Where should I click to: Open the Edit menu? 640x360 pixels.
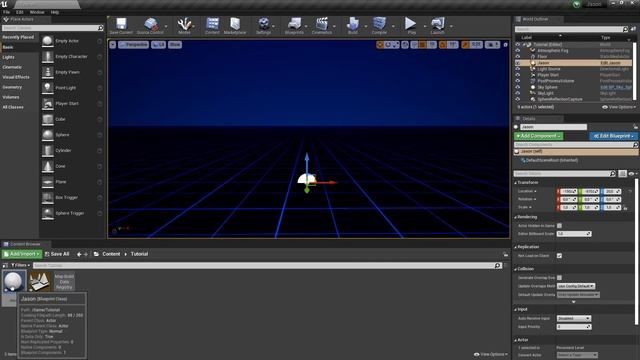[x=19, y=12]
